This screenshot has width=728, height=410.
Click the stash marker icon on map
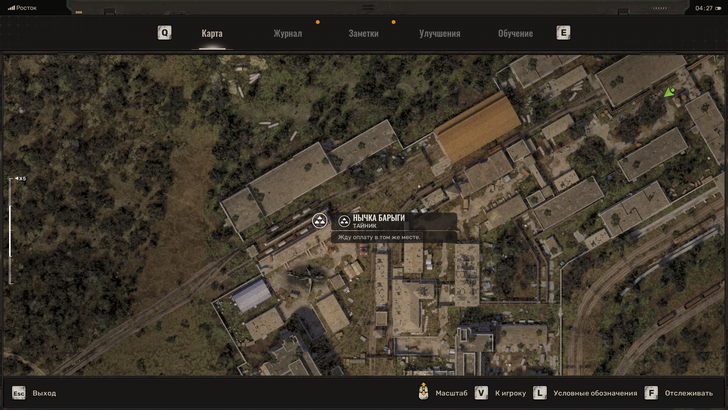tap(320, 220)
